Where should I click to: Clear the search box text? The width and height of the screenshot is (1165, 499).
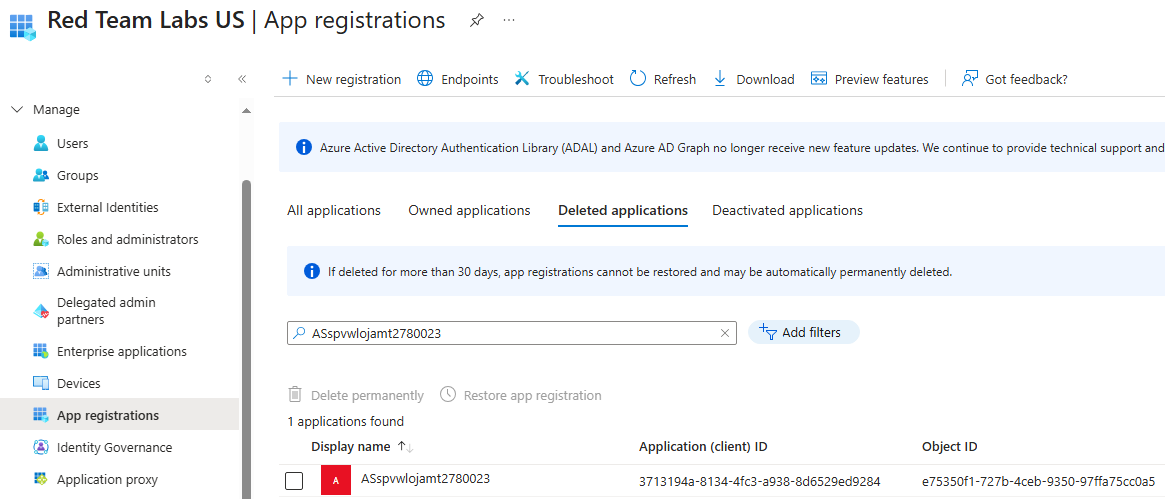point(725,334)
